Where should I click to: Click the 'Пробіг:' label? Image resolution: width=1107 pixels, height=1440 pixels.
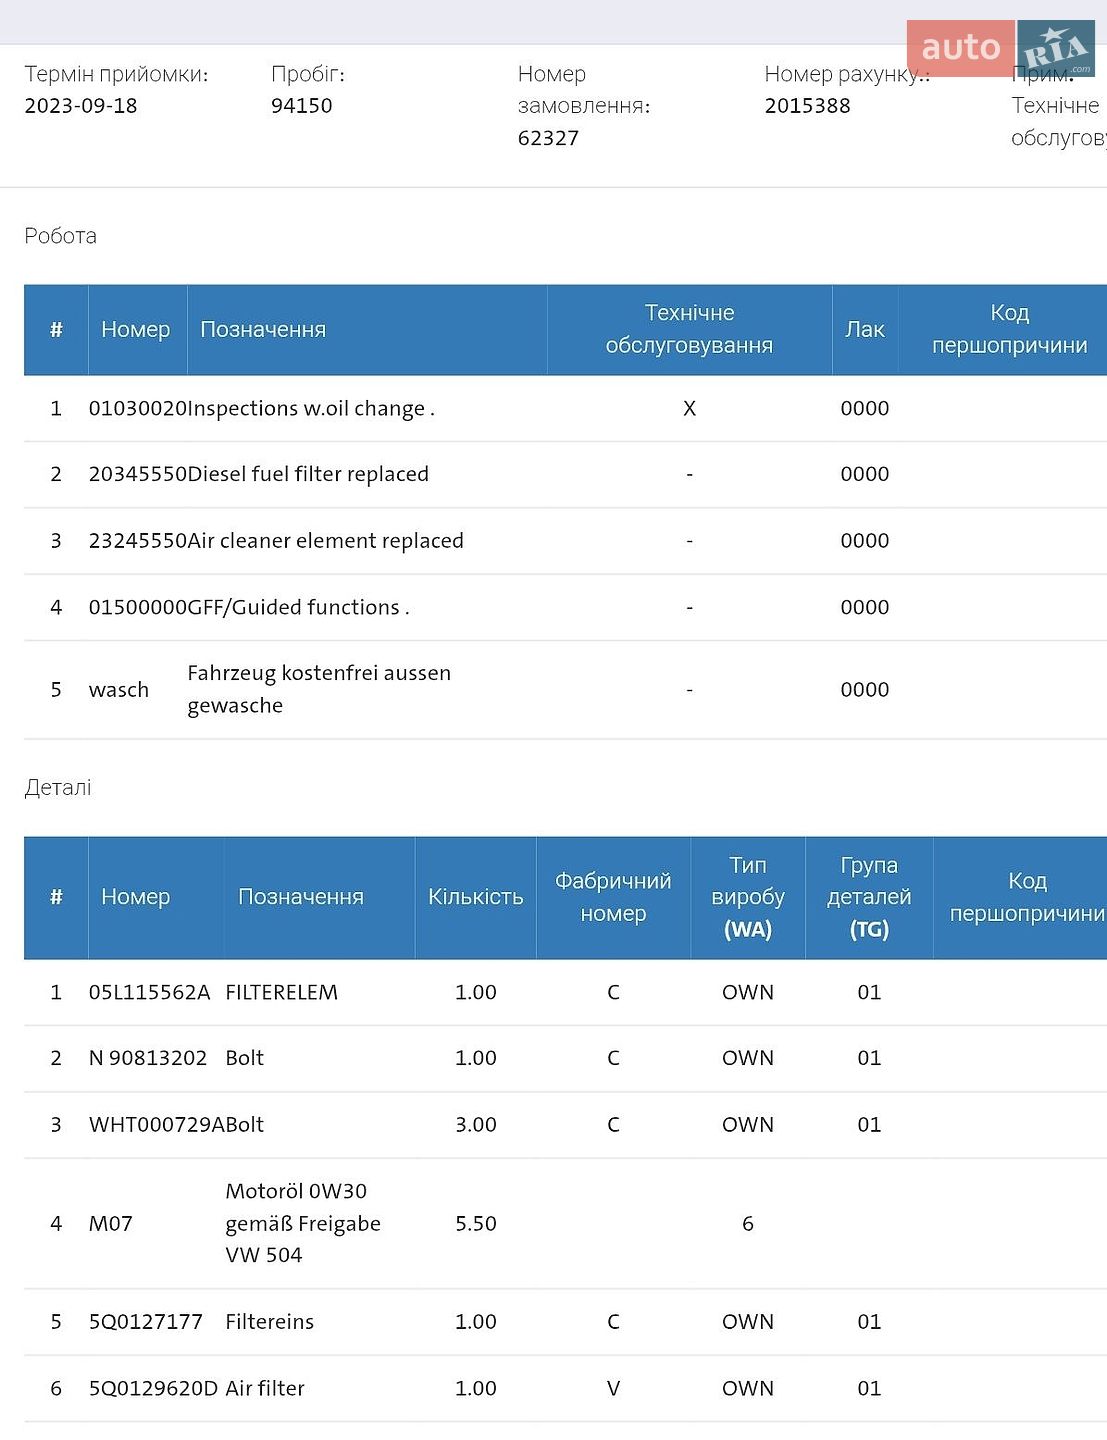coord(308,74)
